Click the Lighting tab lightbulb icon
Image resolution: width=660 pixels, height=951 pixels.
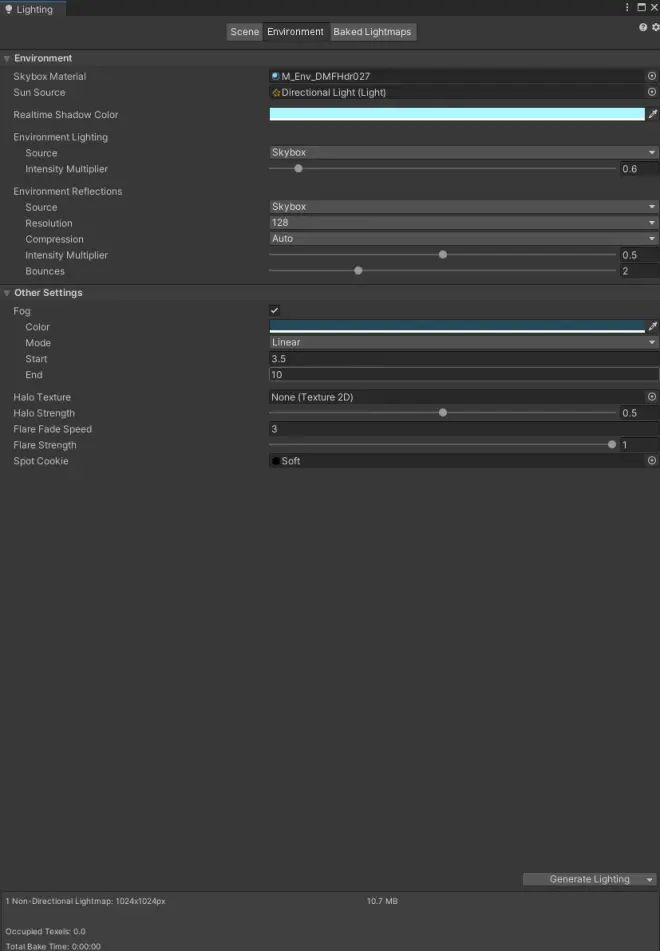point(9,9)
